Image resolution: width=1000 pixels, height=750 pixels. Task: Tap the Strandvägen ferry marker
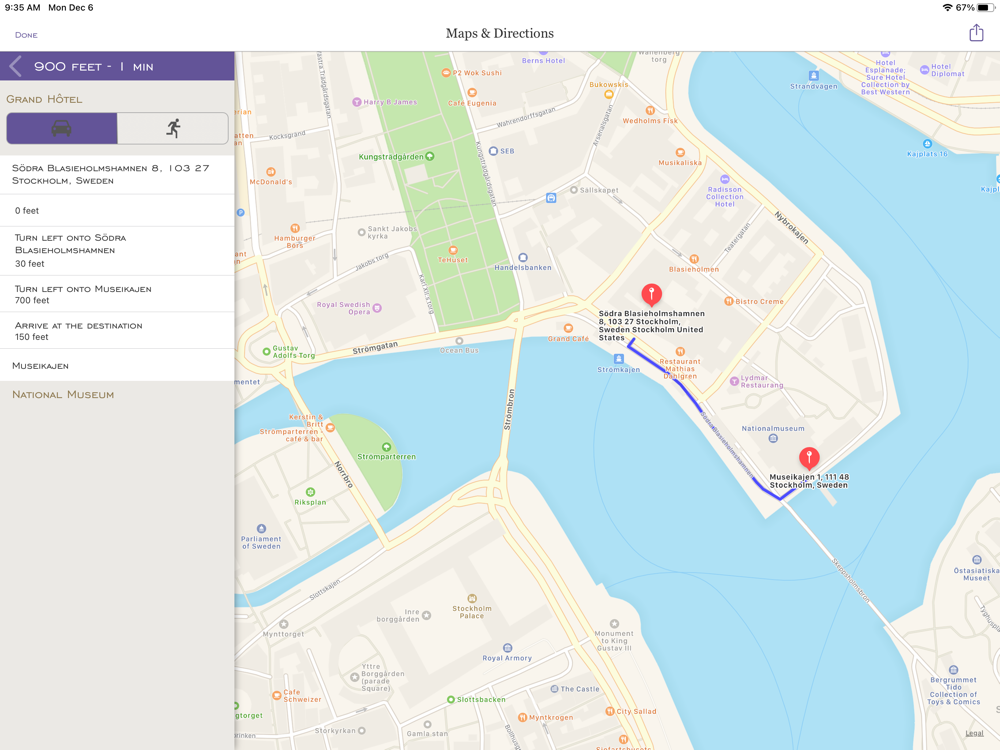tap(813, 76)
